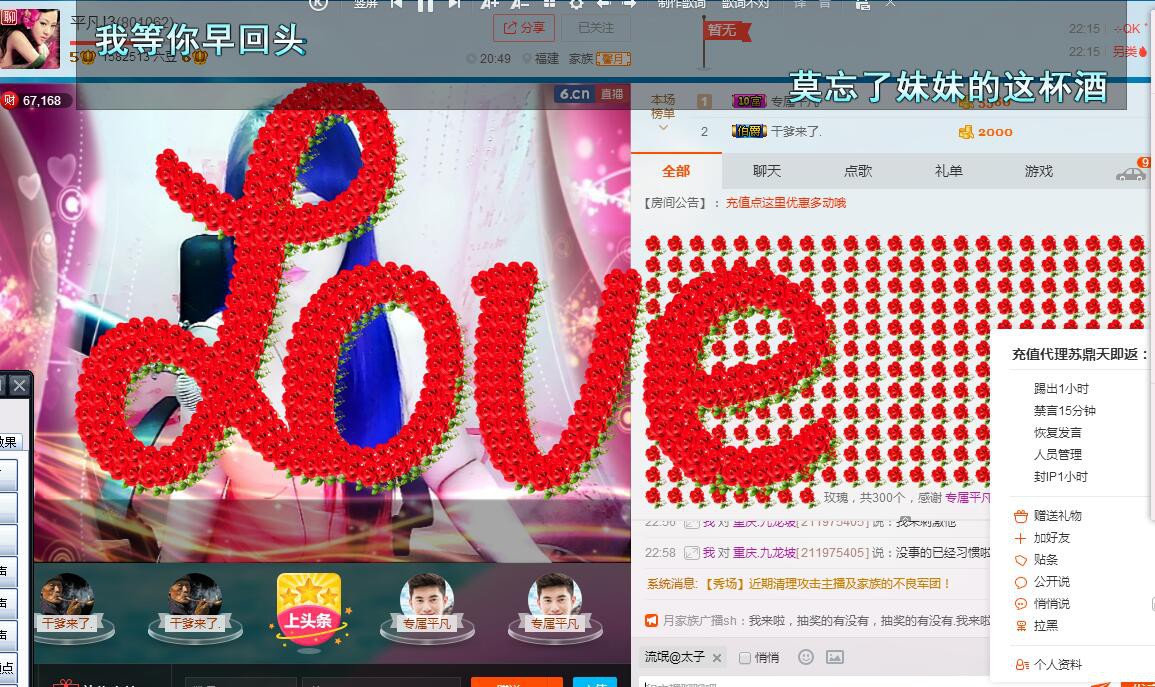Open the 点歌 song request tab

click(858, 171)
